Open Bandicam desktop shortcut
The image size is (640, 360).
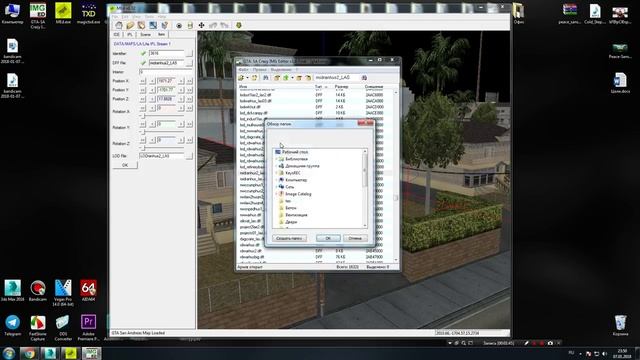point(38,290)
